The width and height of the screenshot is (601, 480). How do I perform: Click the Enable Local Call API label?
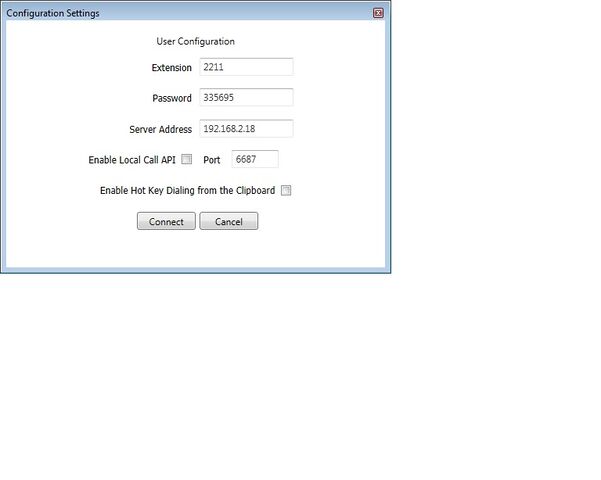point(132,160)
